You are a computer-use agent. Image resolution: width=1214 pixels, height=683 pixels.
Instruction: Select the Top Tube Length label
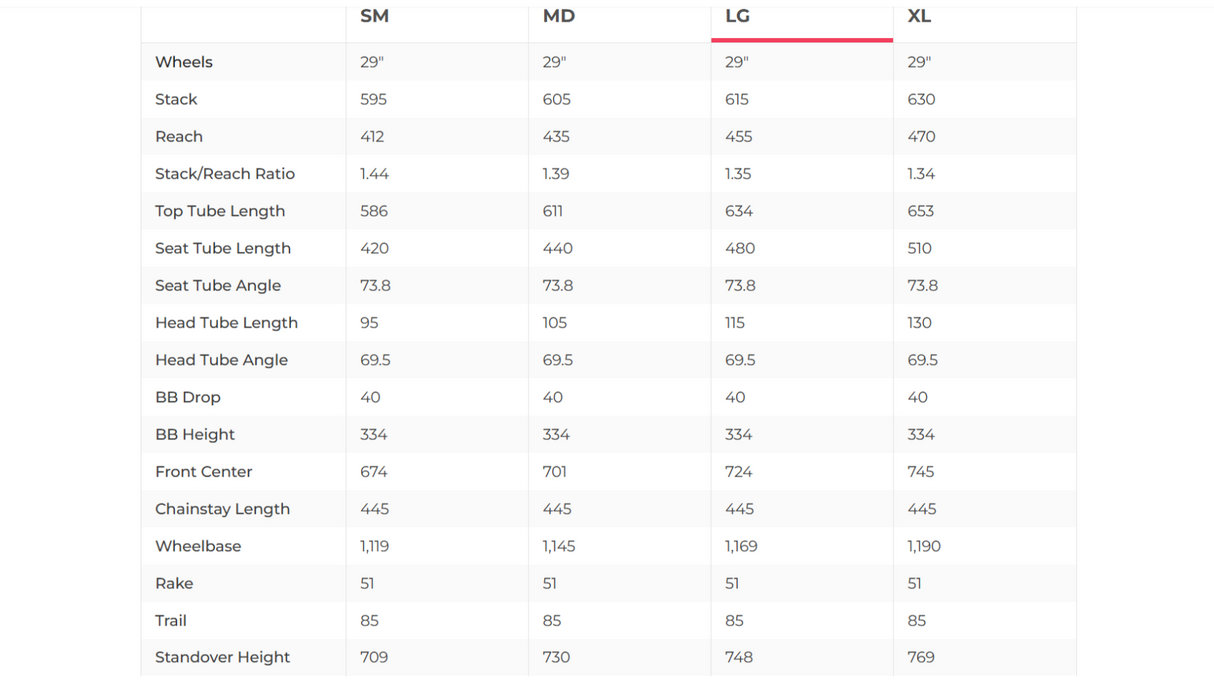click(x=220, y=211)
